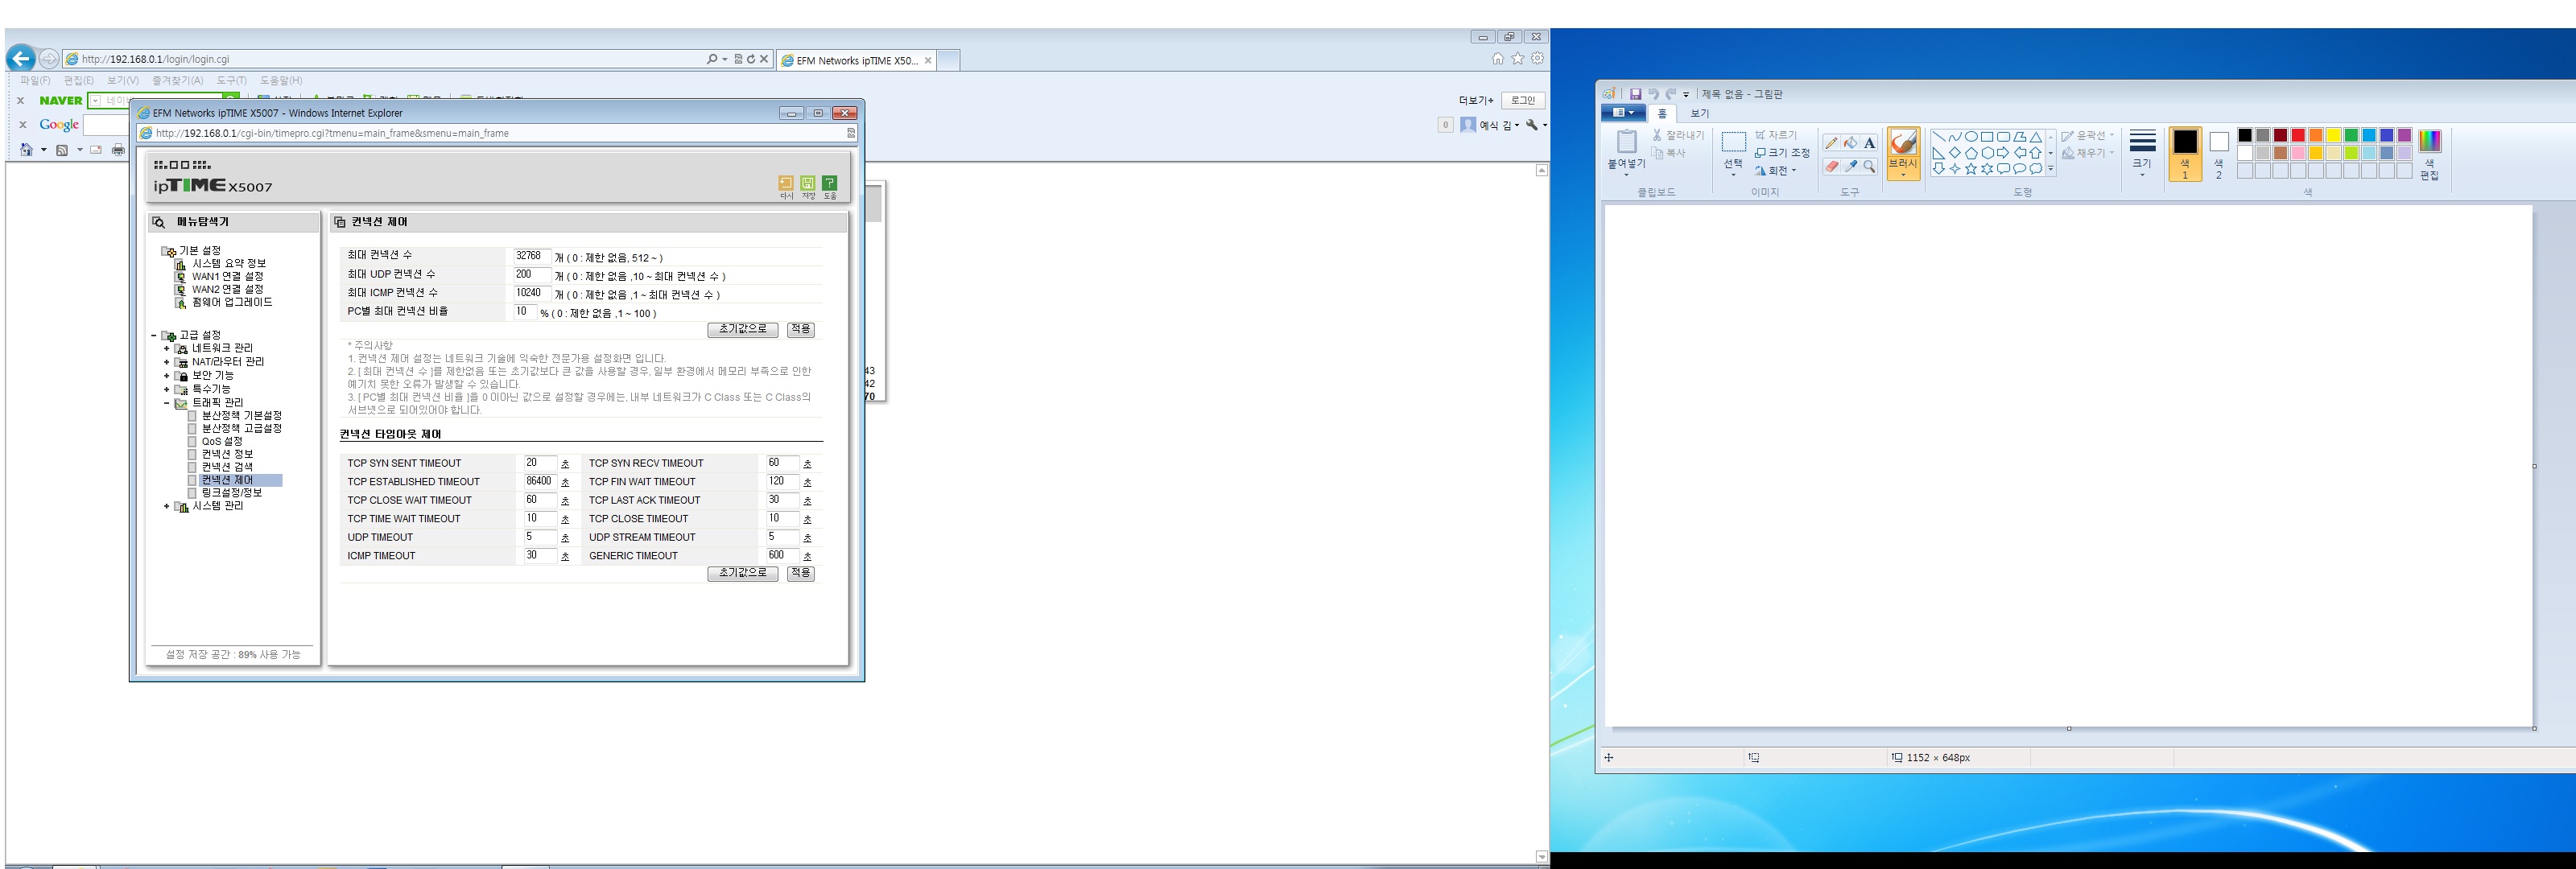The height and width of the screenshot is (869, 2576).
Task: Open the 크기 (size) line thickness dropdown
Action: point(2142,175)
